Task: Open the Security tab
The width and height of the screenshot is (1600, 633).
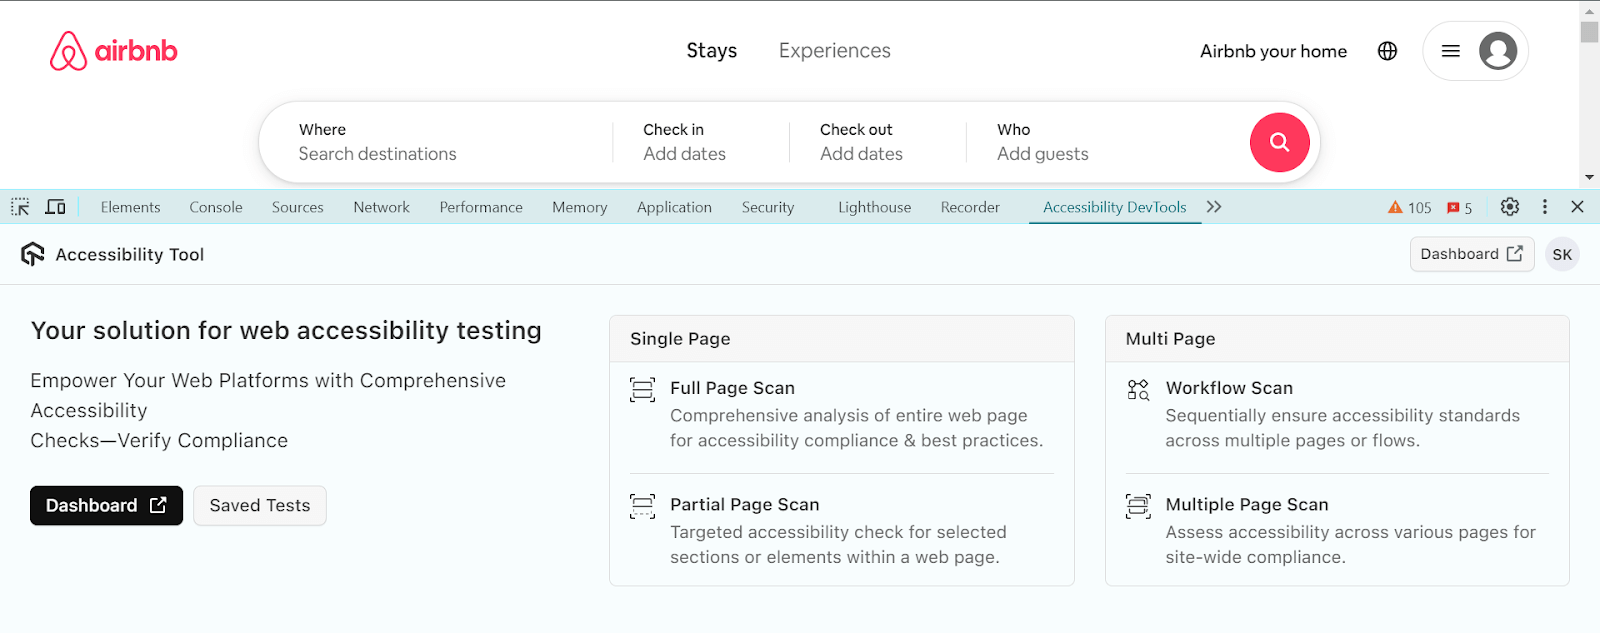Action: click(x=768, y=207)
